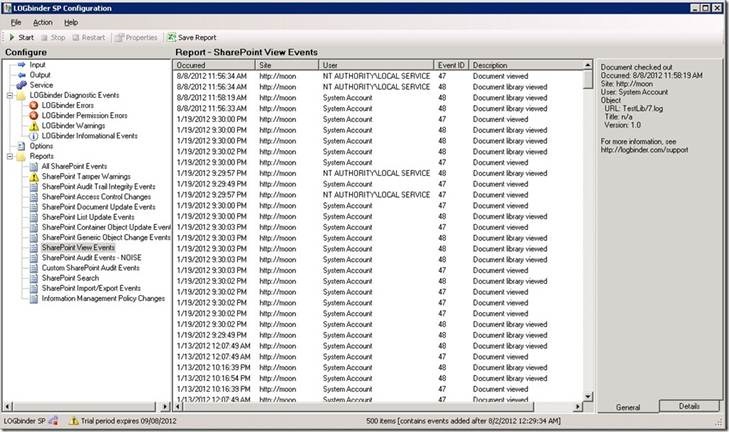The image size is (729, 432).
Task: Open LOGbinder Warnings yellow triangle item
Action: click(x=33, y=125)
